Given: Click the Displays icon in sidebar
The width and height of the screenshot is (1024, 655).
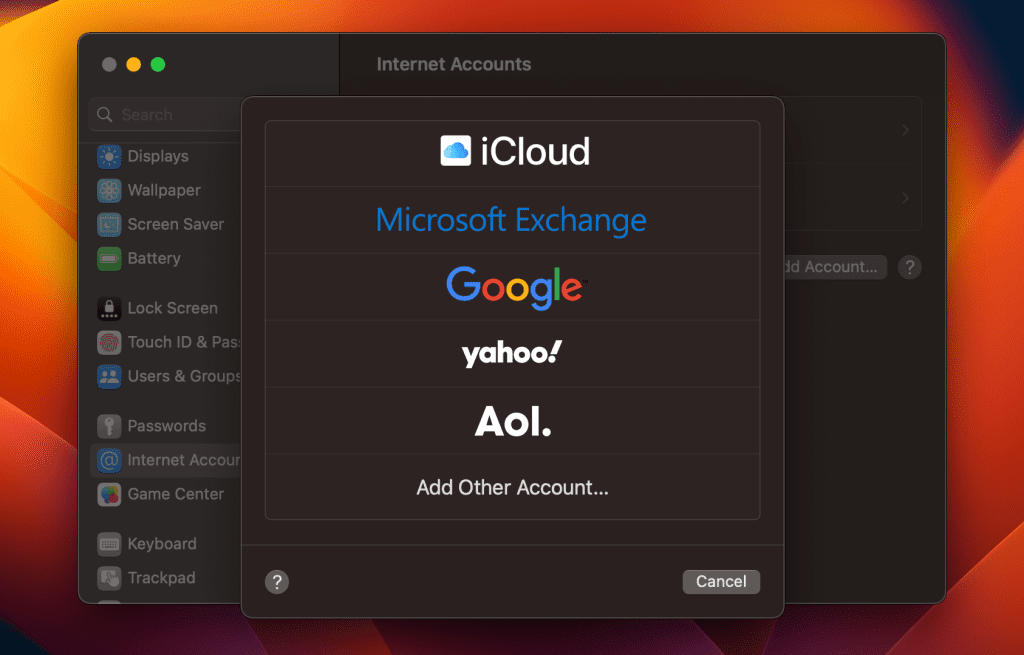Looking at the screenshot, I should [109, 157].
